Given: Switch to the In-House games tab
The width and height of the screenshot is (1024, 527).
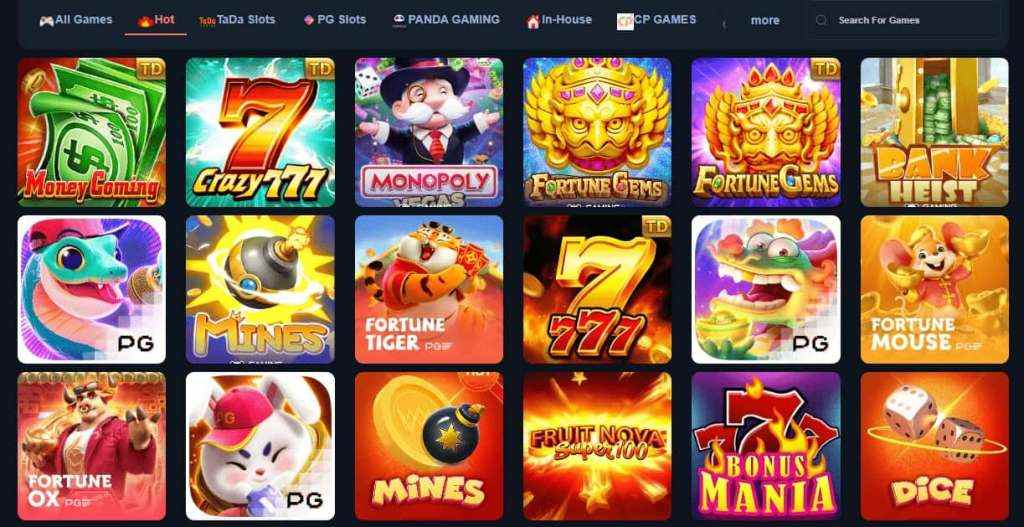Looking at the screenshot, I should (x=559, y=20).
